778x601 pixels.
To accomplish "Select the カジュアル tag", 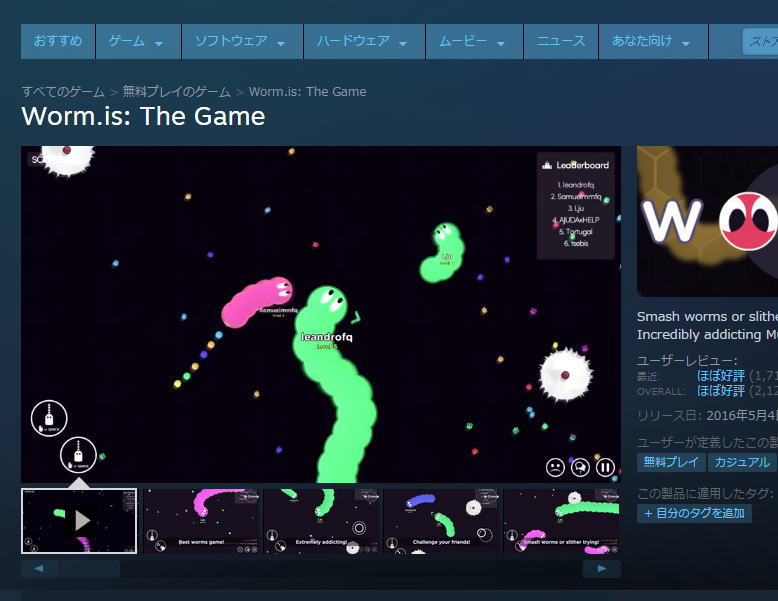I will [x=742, y=463].
